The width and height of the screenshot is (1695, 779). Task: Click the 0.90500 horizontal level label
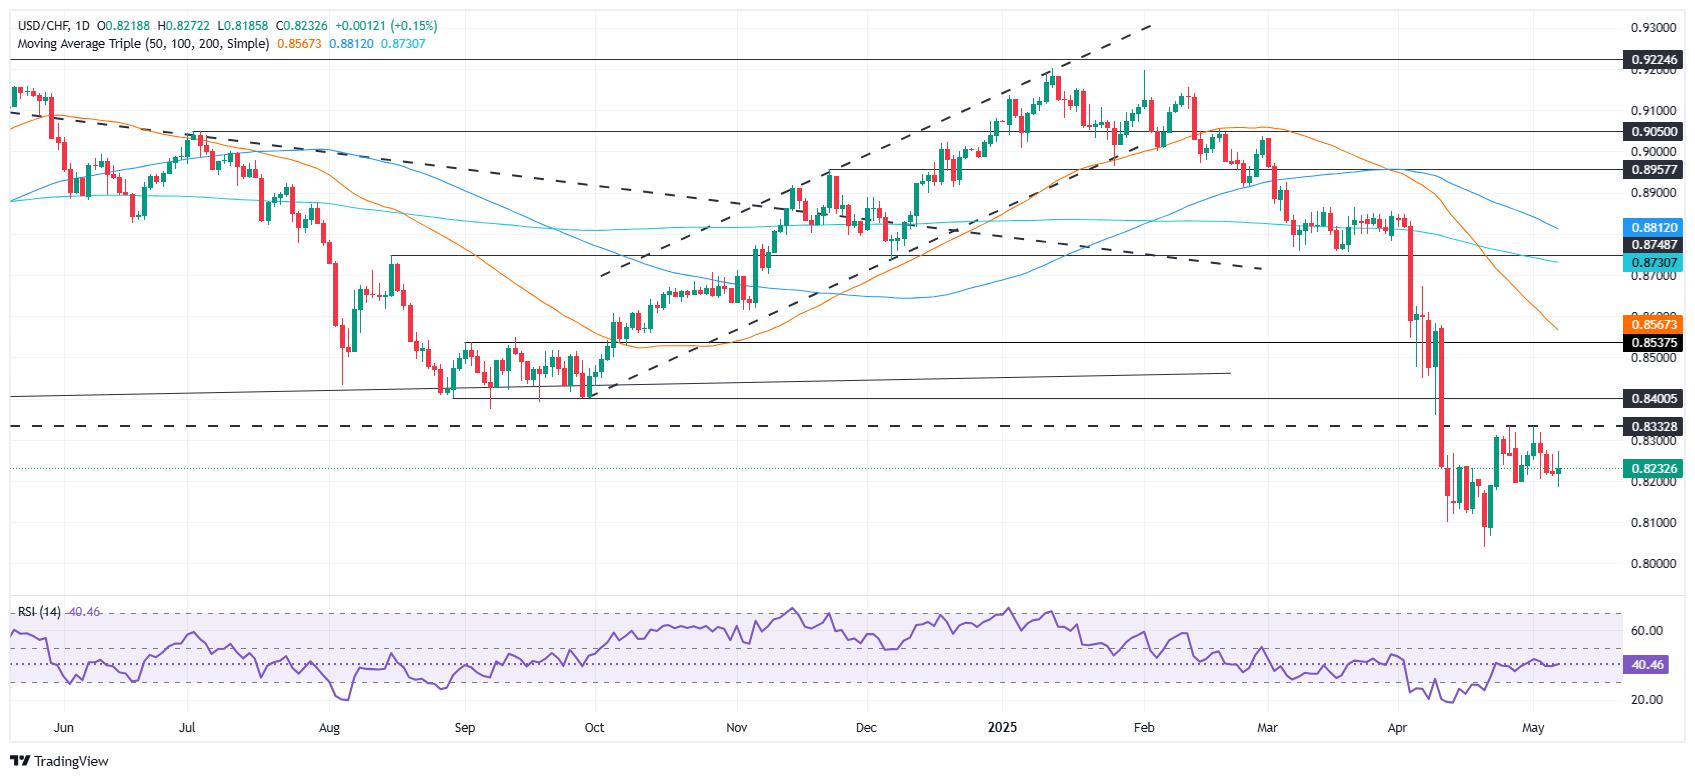coord(1653,131)
